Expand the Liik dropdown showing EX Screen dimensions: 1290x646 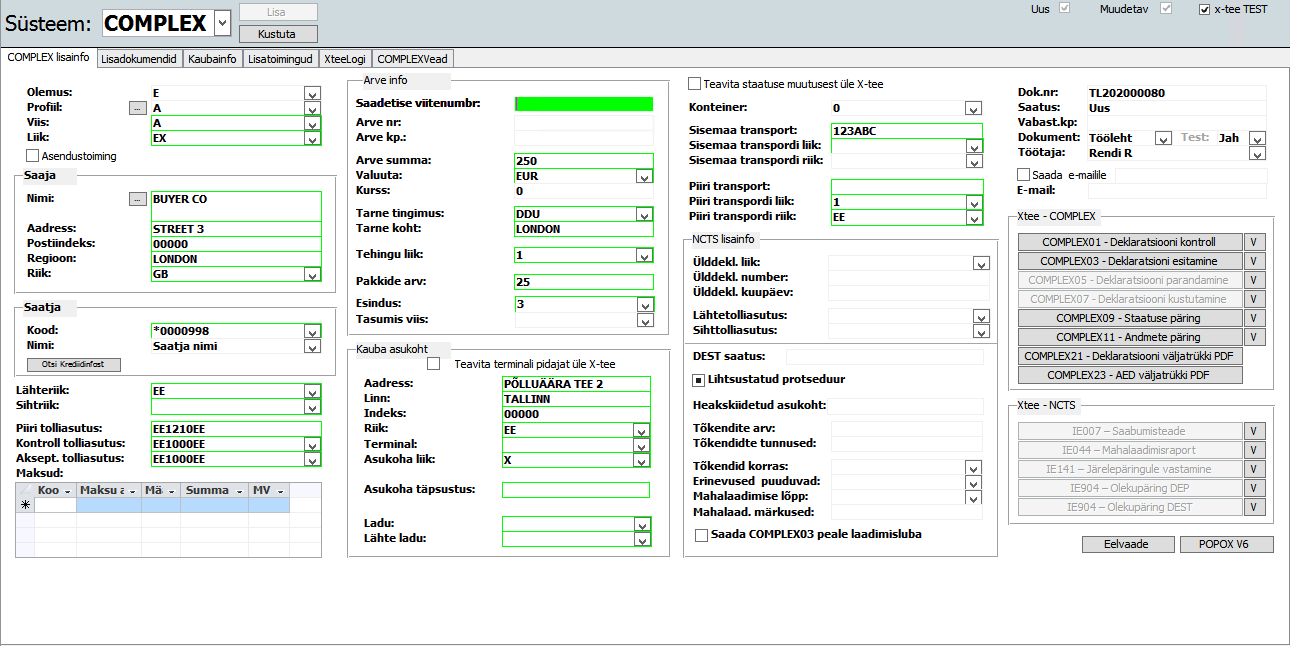coord(313,138)
